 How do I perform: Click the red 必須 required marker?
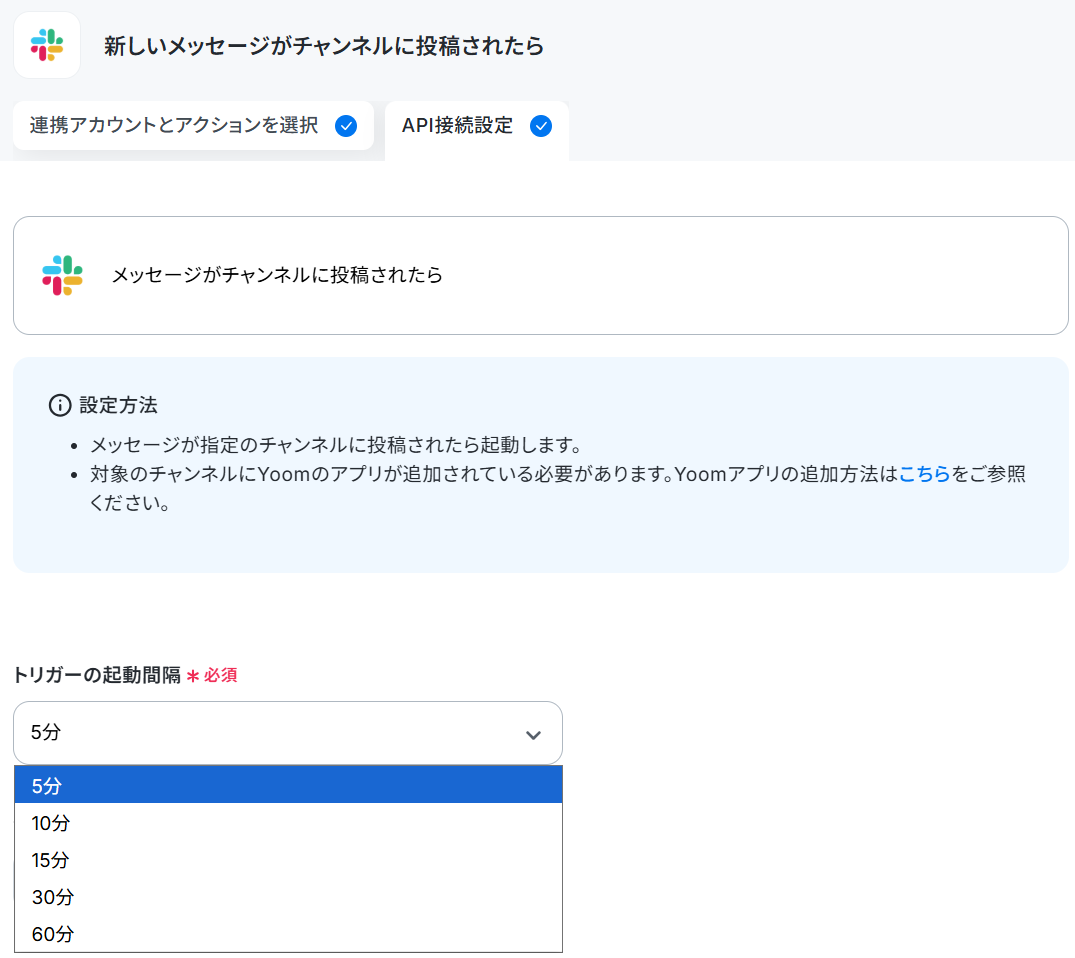click(212, 675)
